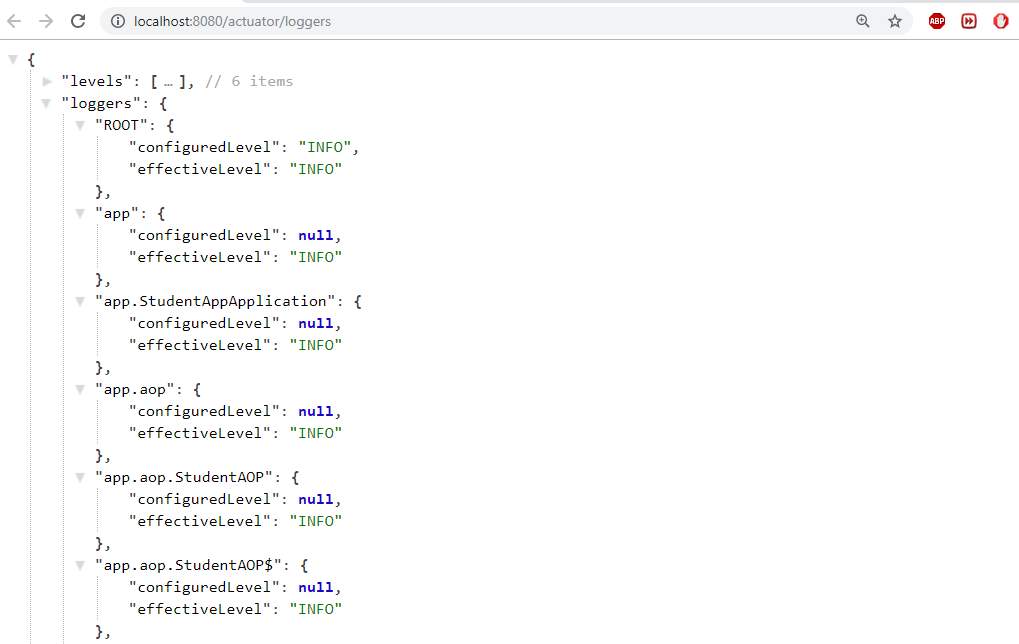Collapse the "app.aop.StudentAOP" node
Screen dimensions: 1019x644
[x=80, y=477]
